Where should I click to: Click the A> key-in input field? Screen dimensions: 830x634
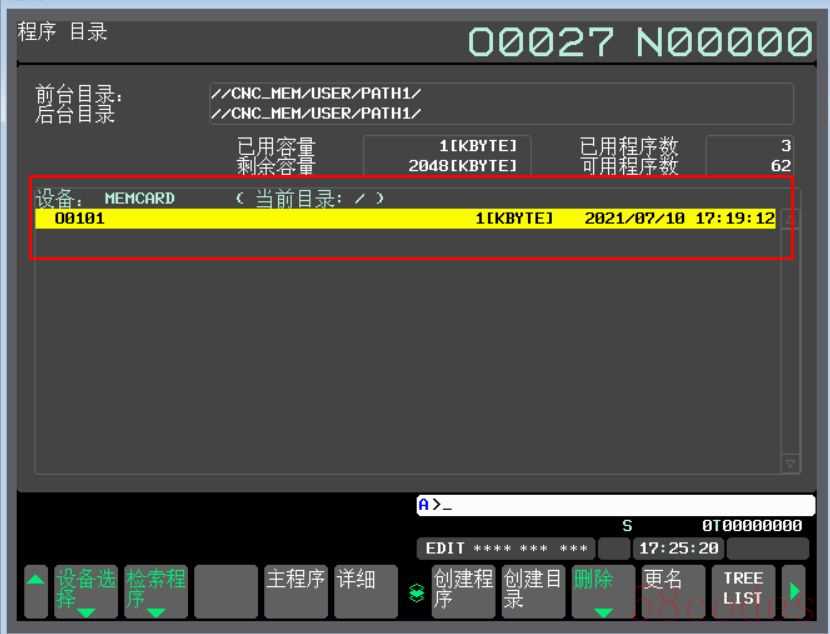[616, 505]
